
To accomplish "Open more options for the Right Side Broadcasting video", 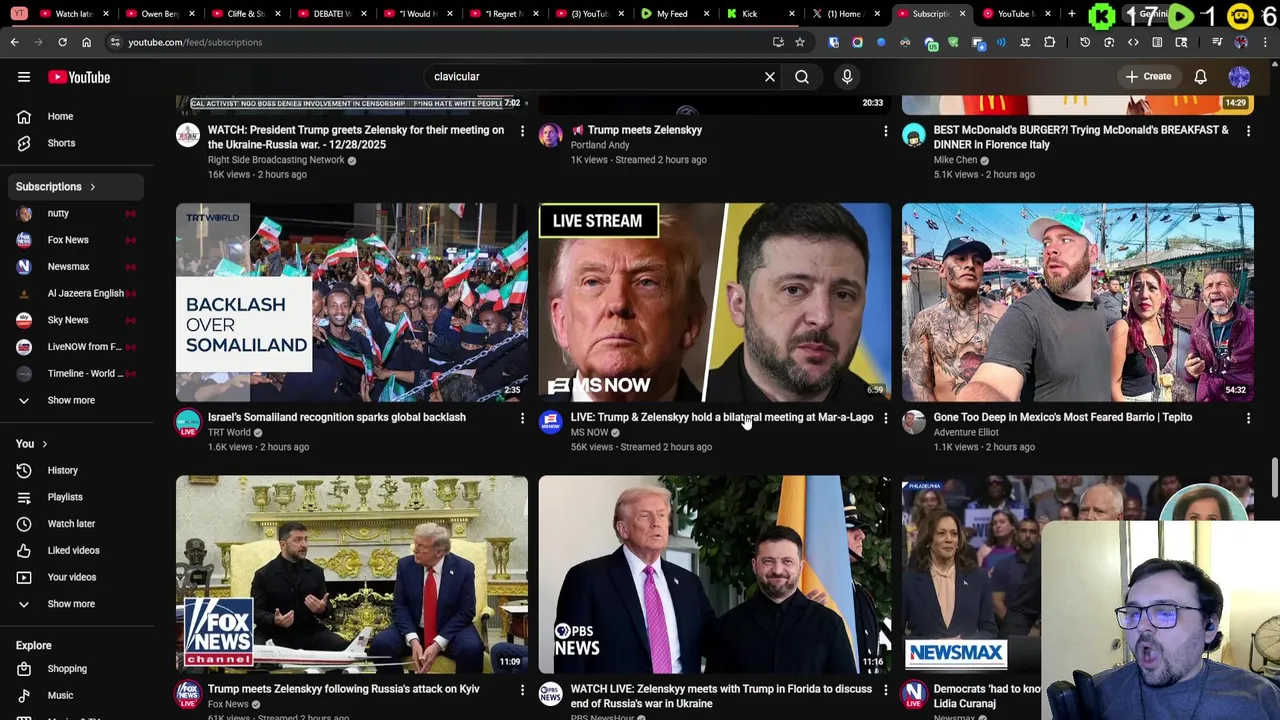I will tap(522, 131).
